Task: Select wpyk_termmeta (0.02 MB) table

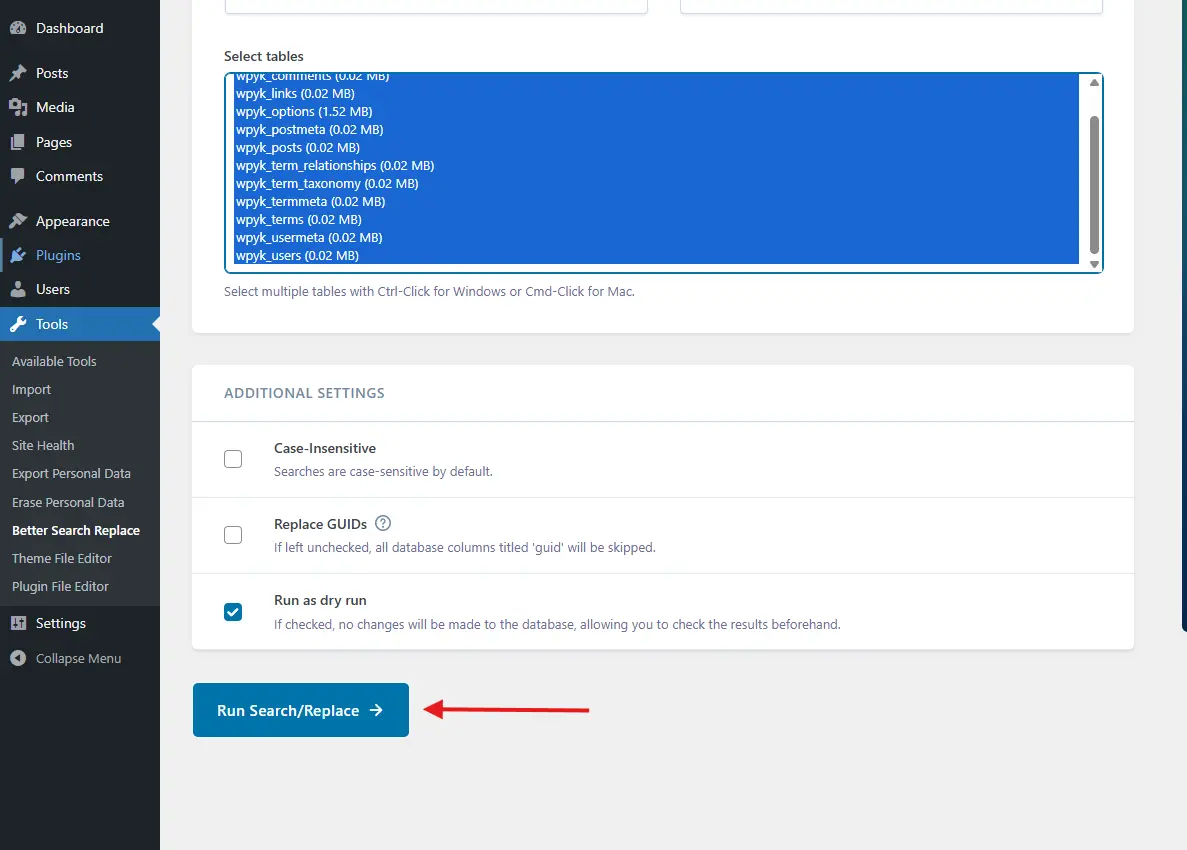Action: point(656,201)
